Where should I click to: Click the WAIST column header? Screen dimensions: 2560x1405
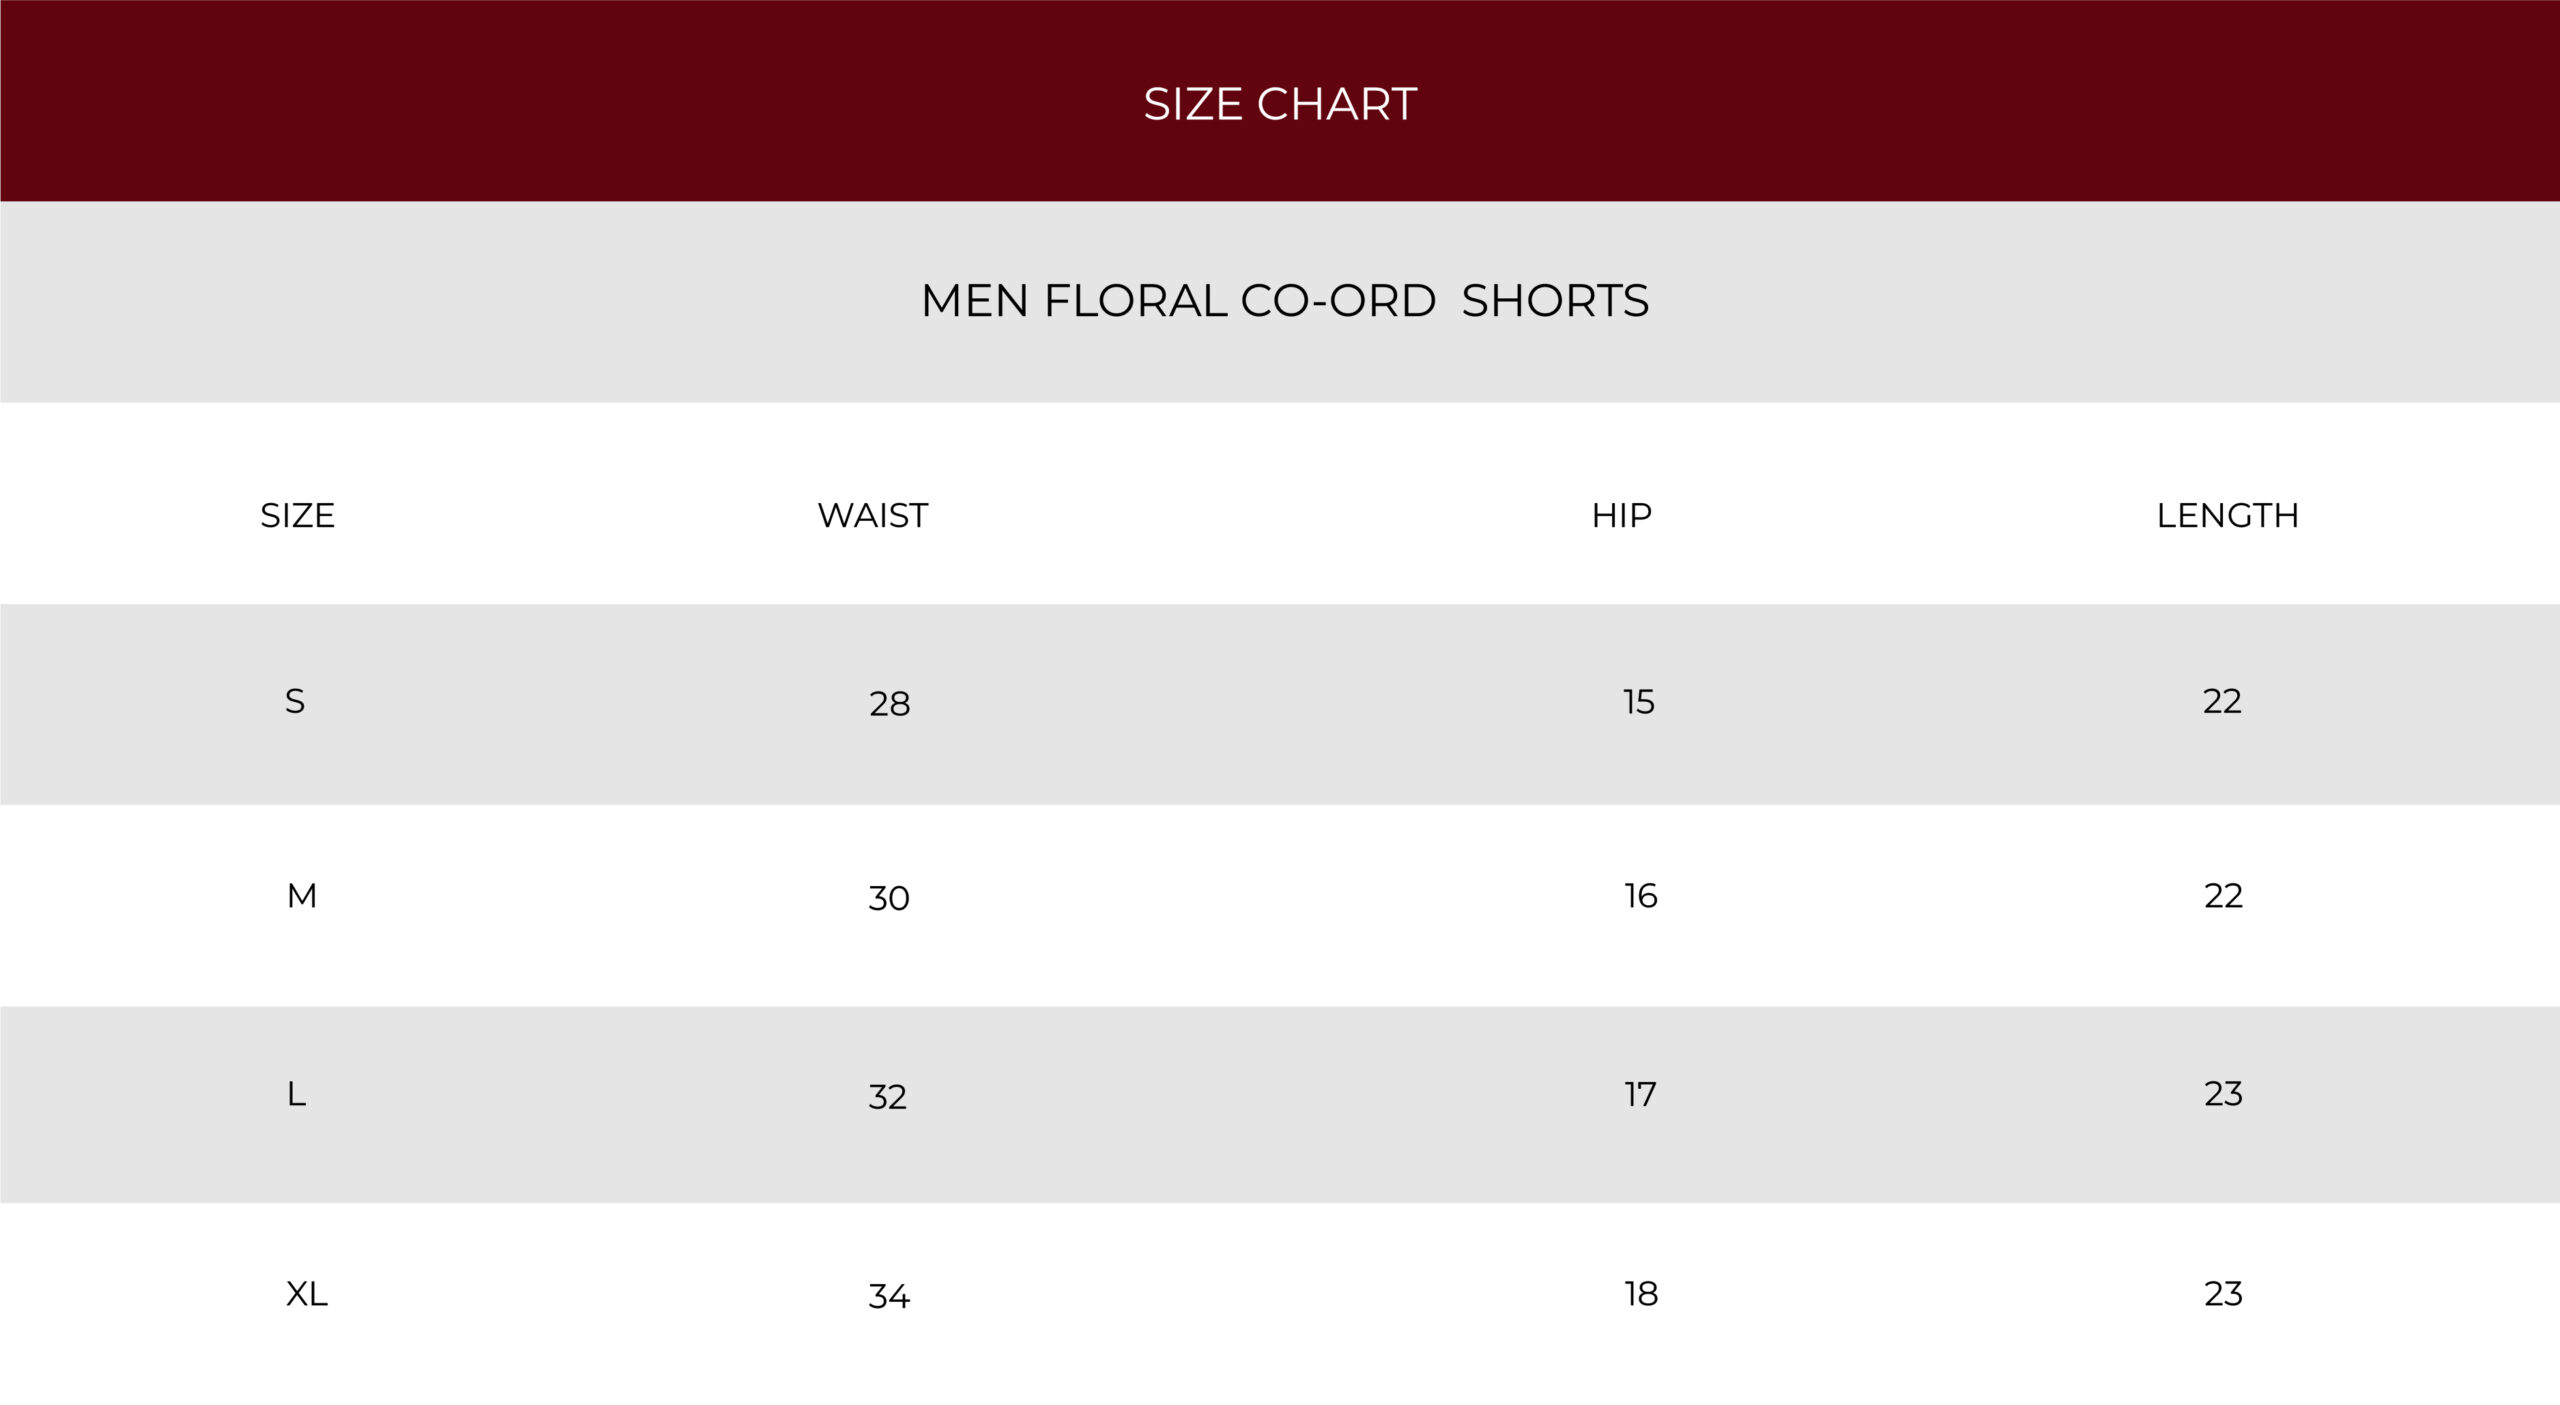pos(873,516)
